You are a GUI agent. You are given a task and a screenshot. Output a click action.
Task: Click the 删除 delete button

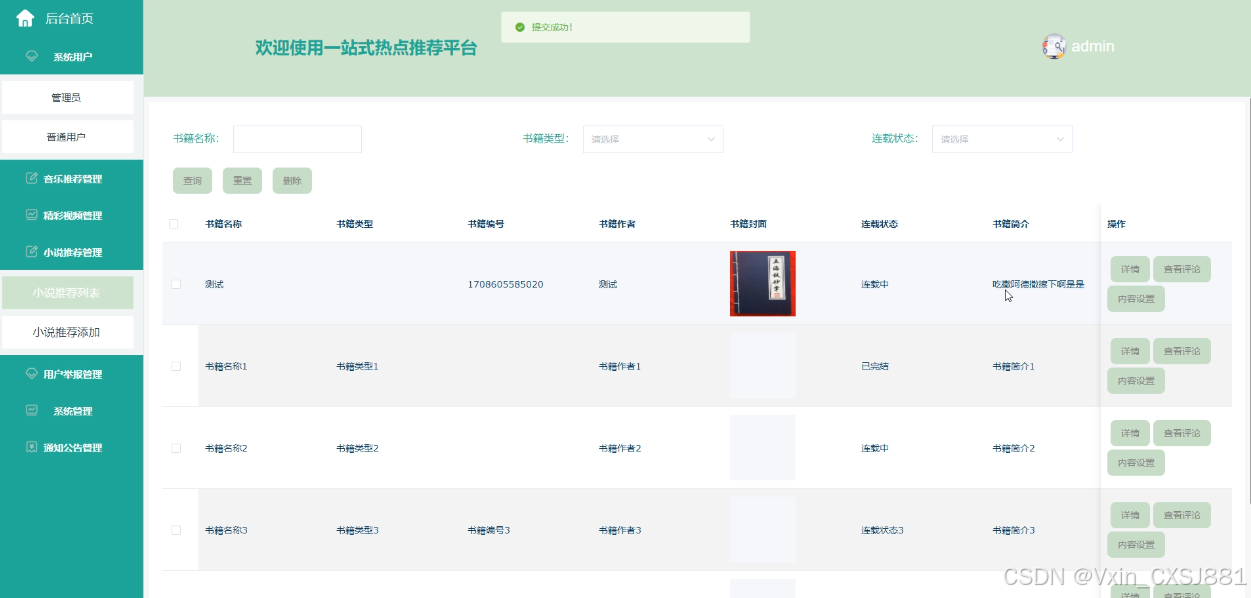pos(292,181)
